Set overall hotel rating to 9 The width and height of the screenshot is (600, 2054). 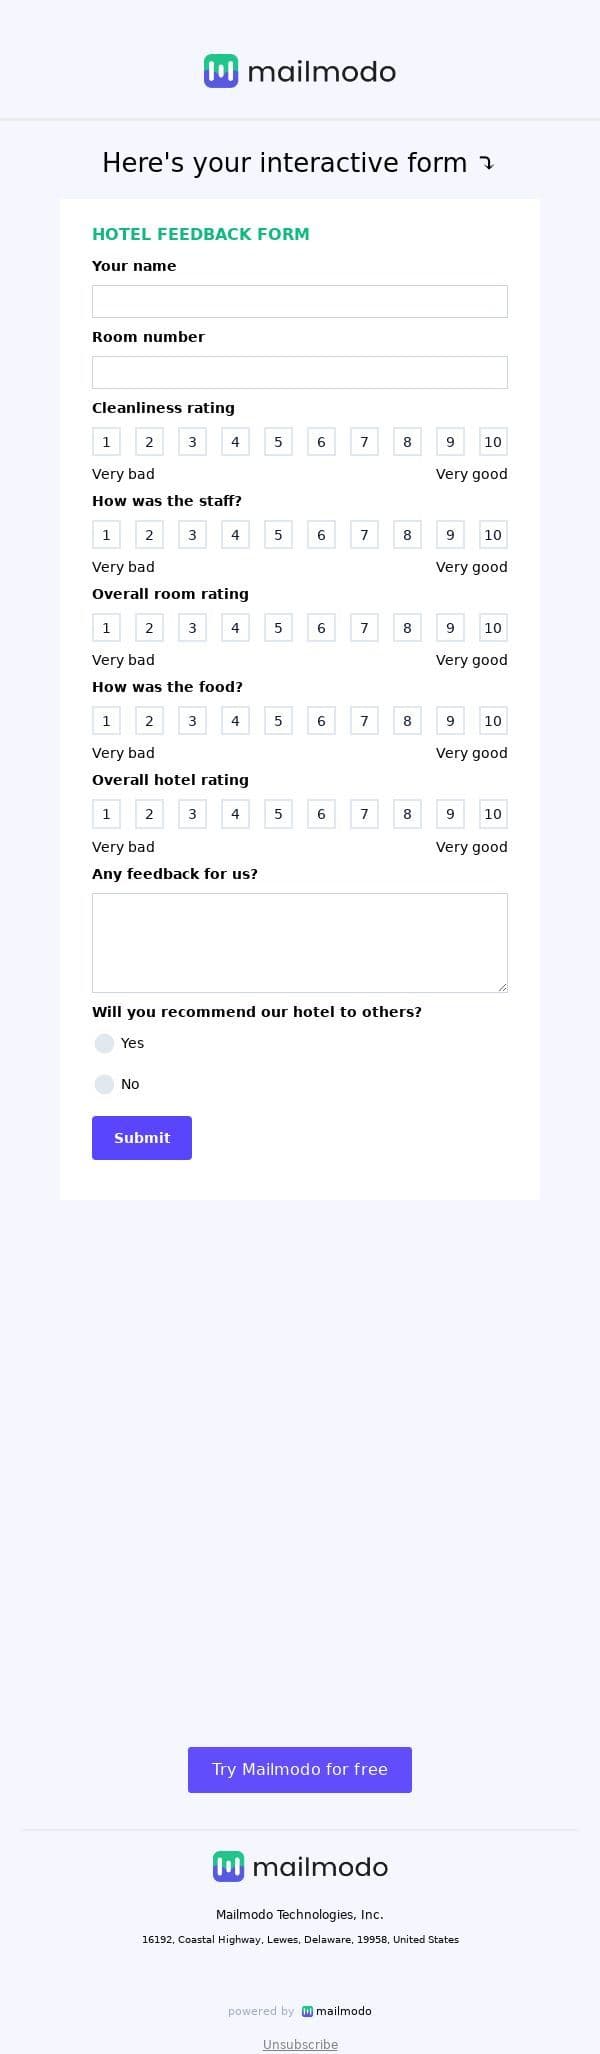(x=450, y=814)
